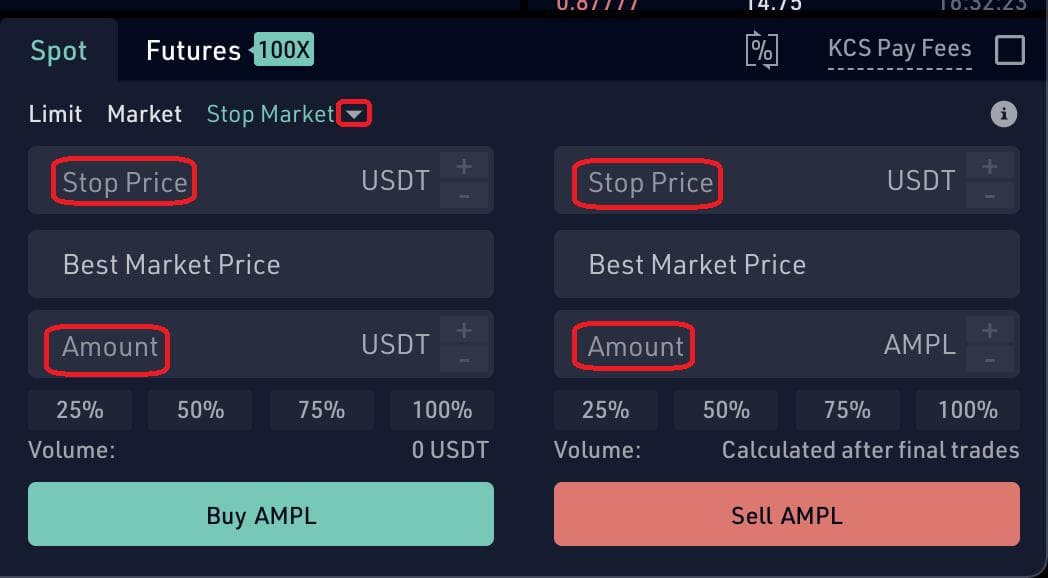Expand the Stop Market dropdown arrow
Image resolution: width=1048 pixels, height=578 pixels.
coord(354,114)
